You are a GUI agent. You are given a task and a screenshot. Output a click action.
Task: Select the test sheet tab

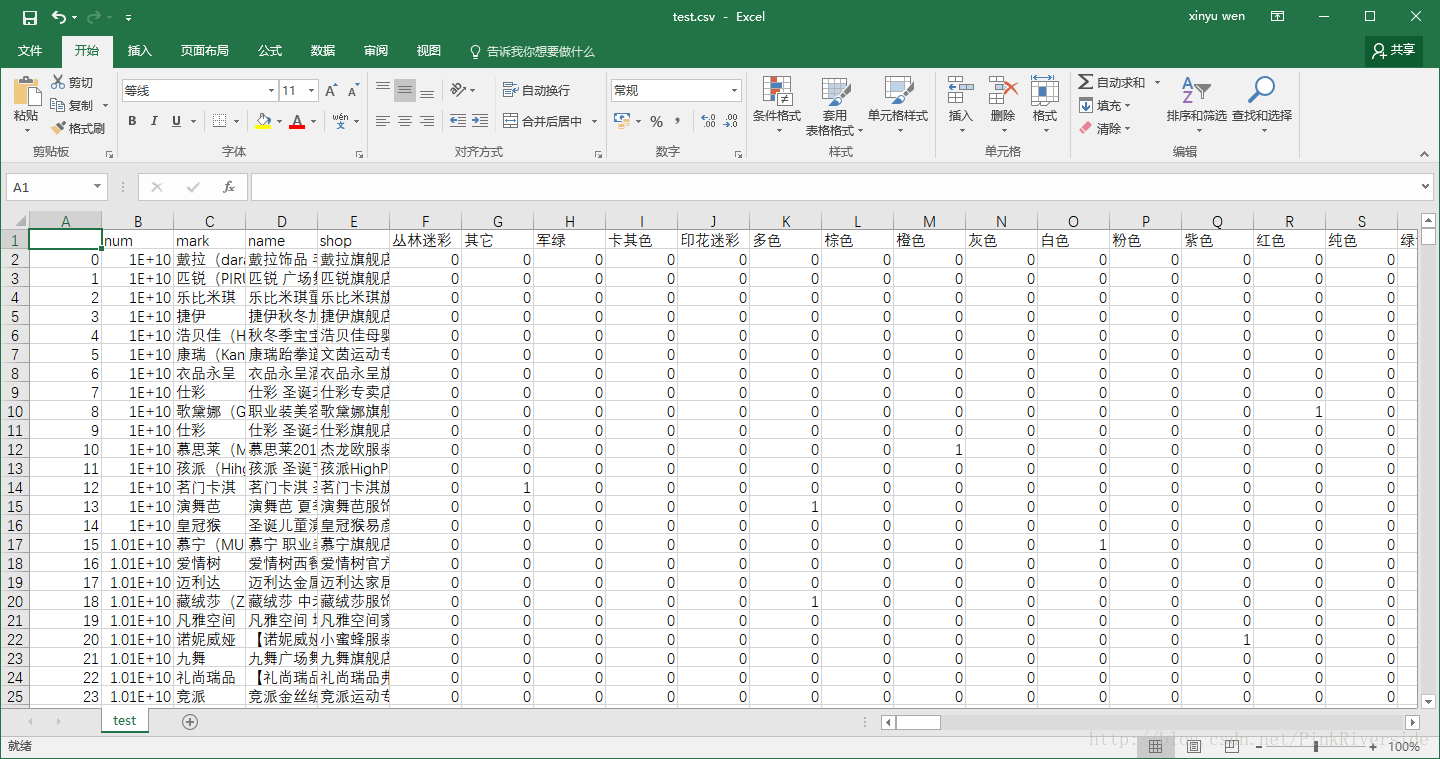click(124, 720)
